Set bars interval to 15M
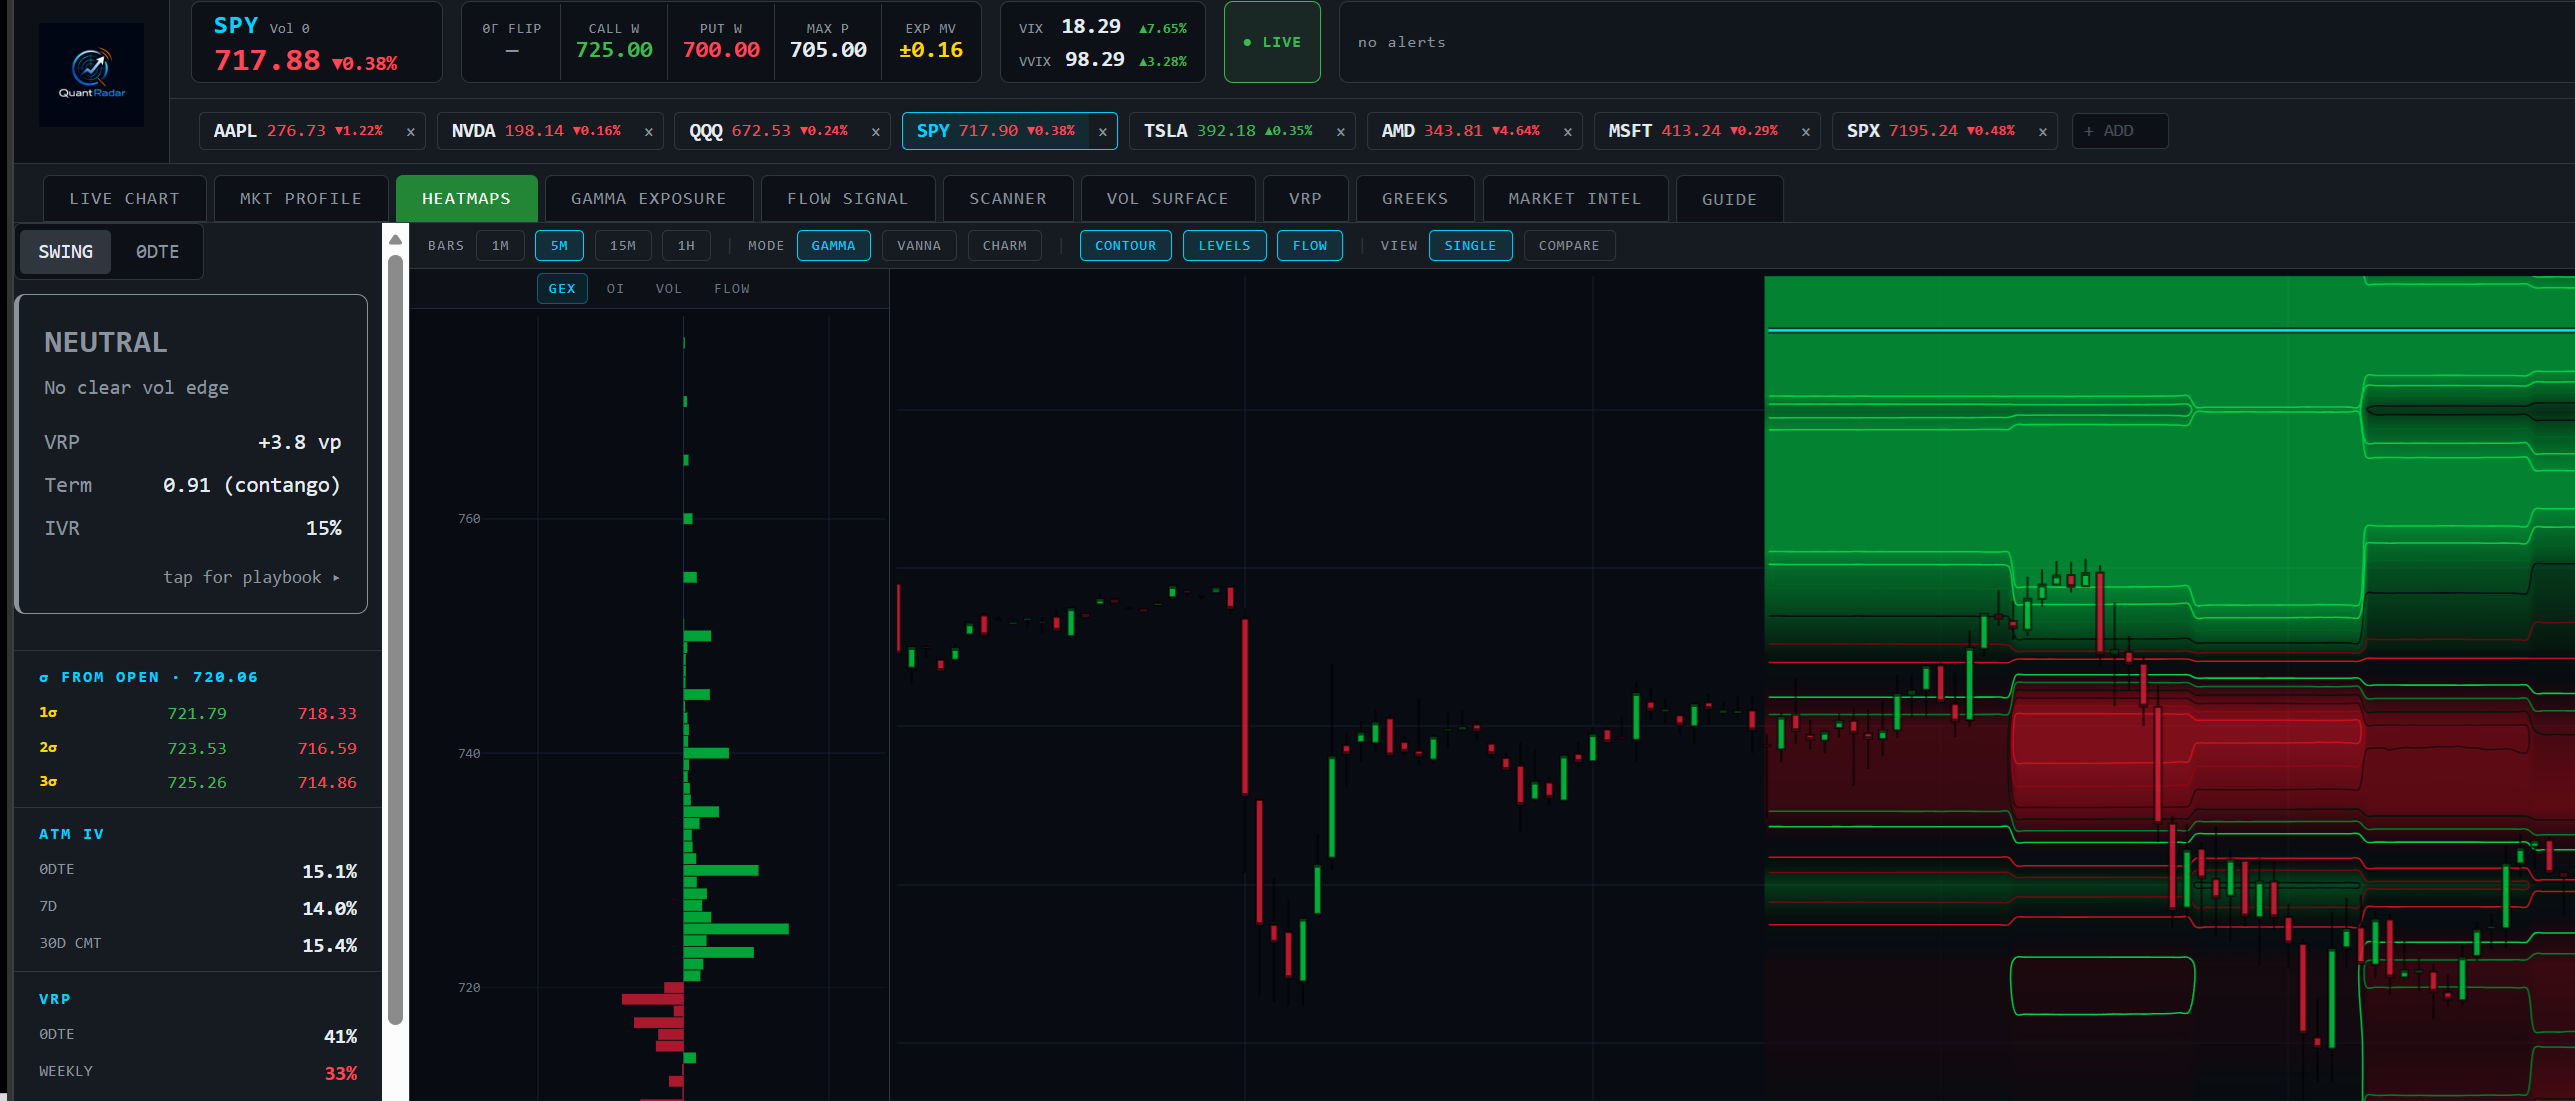2575x1101 pixels. 623,246
